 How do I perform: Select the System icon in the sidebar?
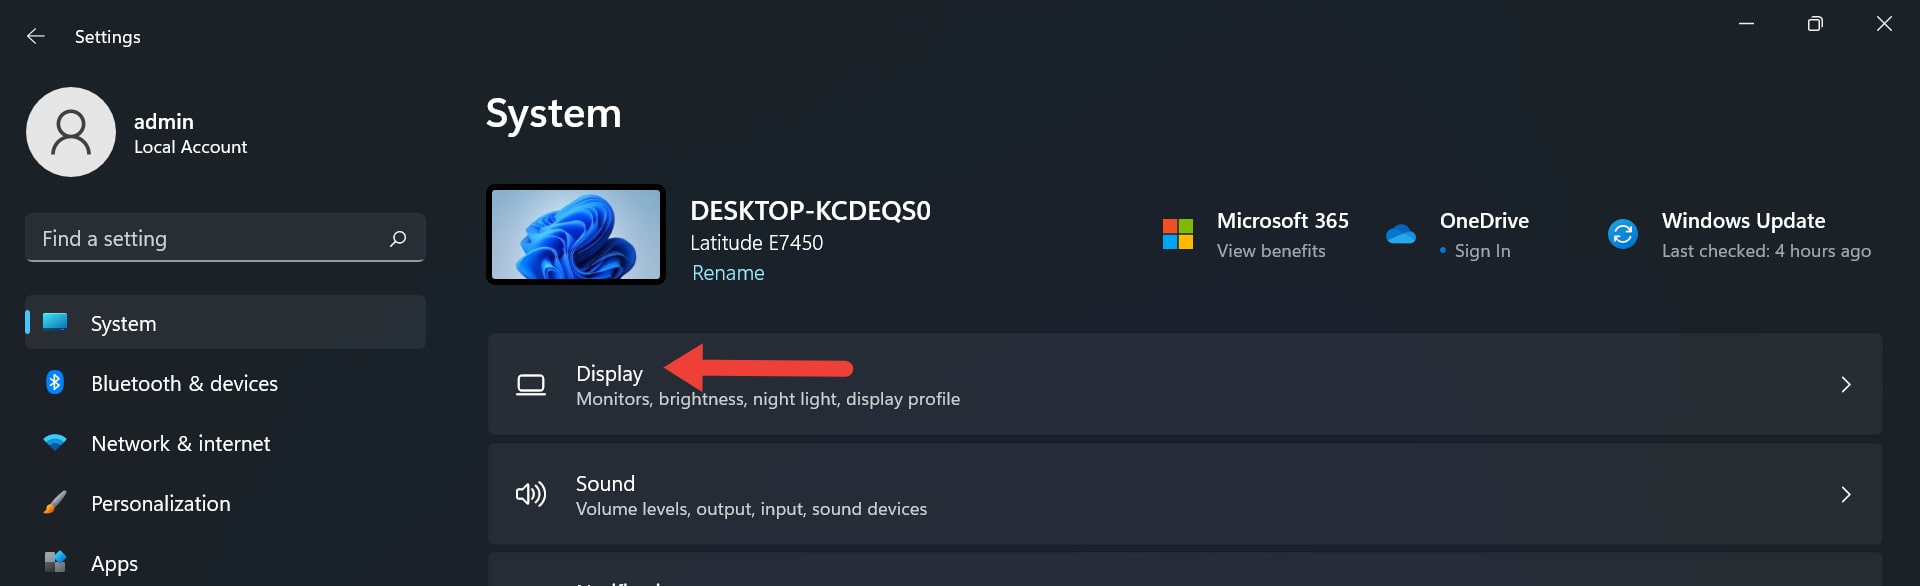point(55,322)
